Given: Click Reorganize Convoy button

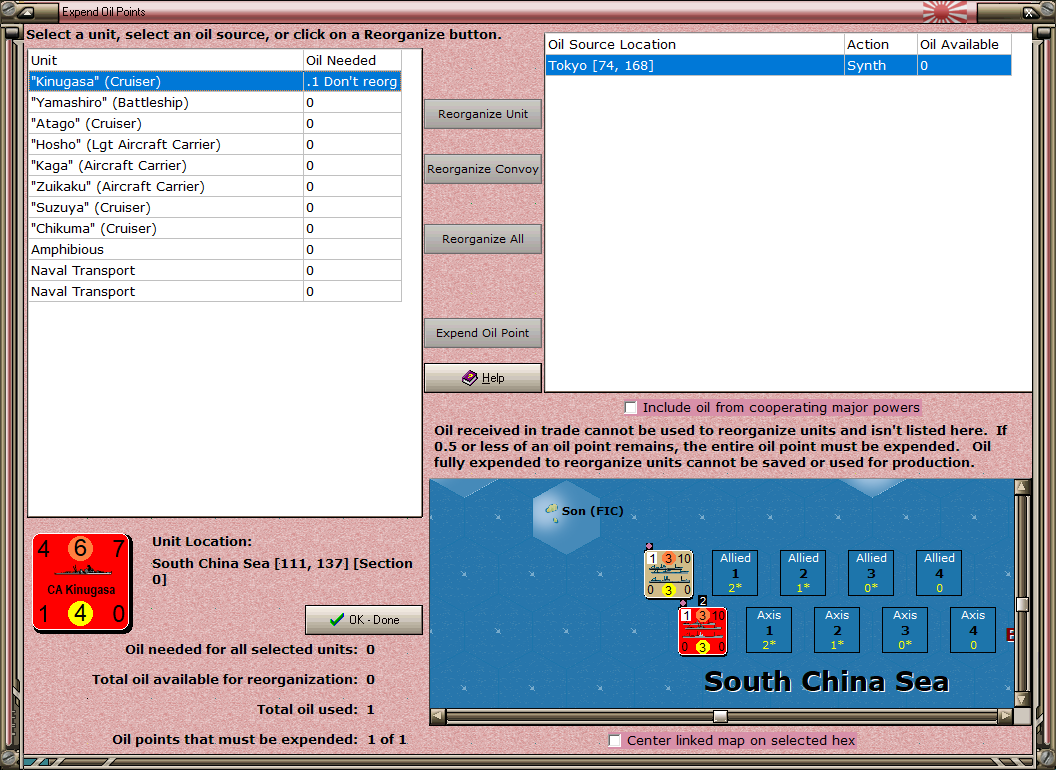Looking at the screenshot, I should (x=483, y=169).
